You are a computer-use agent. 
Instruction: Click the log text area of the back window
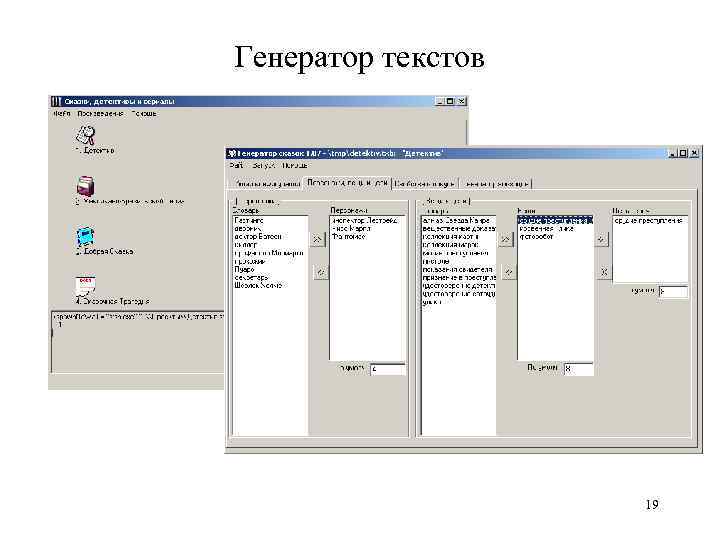pyautogui.click(x=137, y=342)
